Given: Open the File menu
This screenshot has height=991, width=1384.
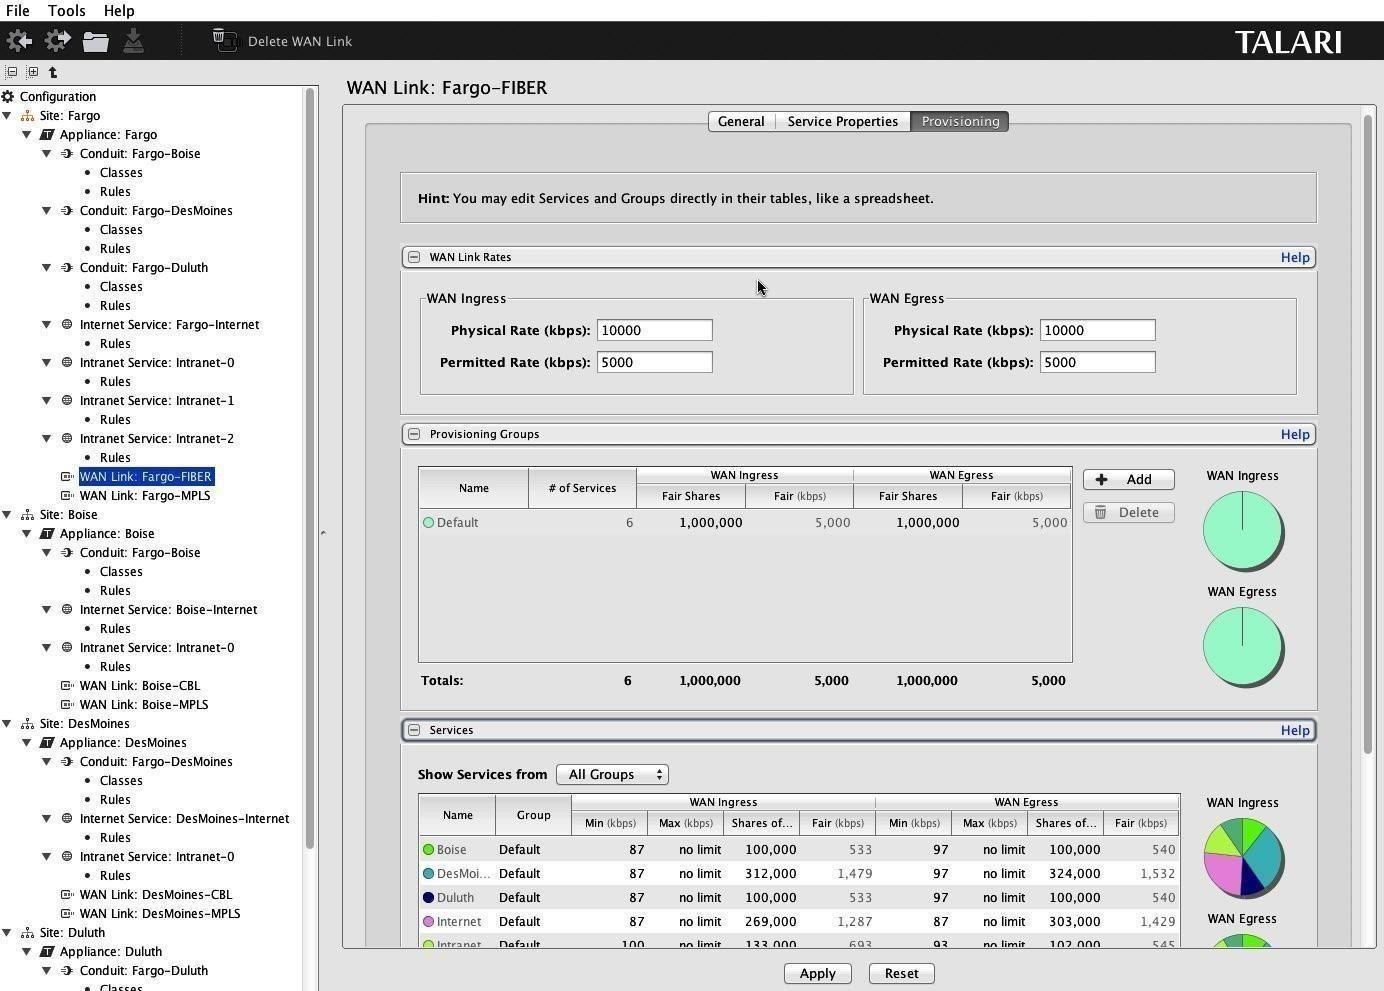Looking at the screenshot, I should 17,11.
